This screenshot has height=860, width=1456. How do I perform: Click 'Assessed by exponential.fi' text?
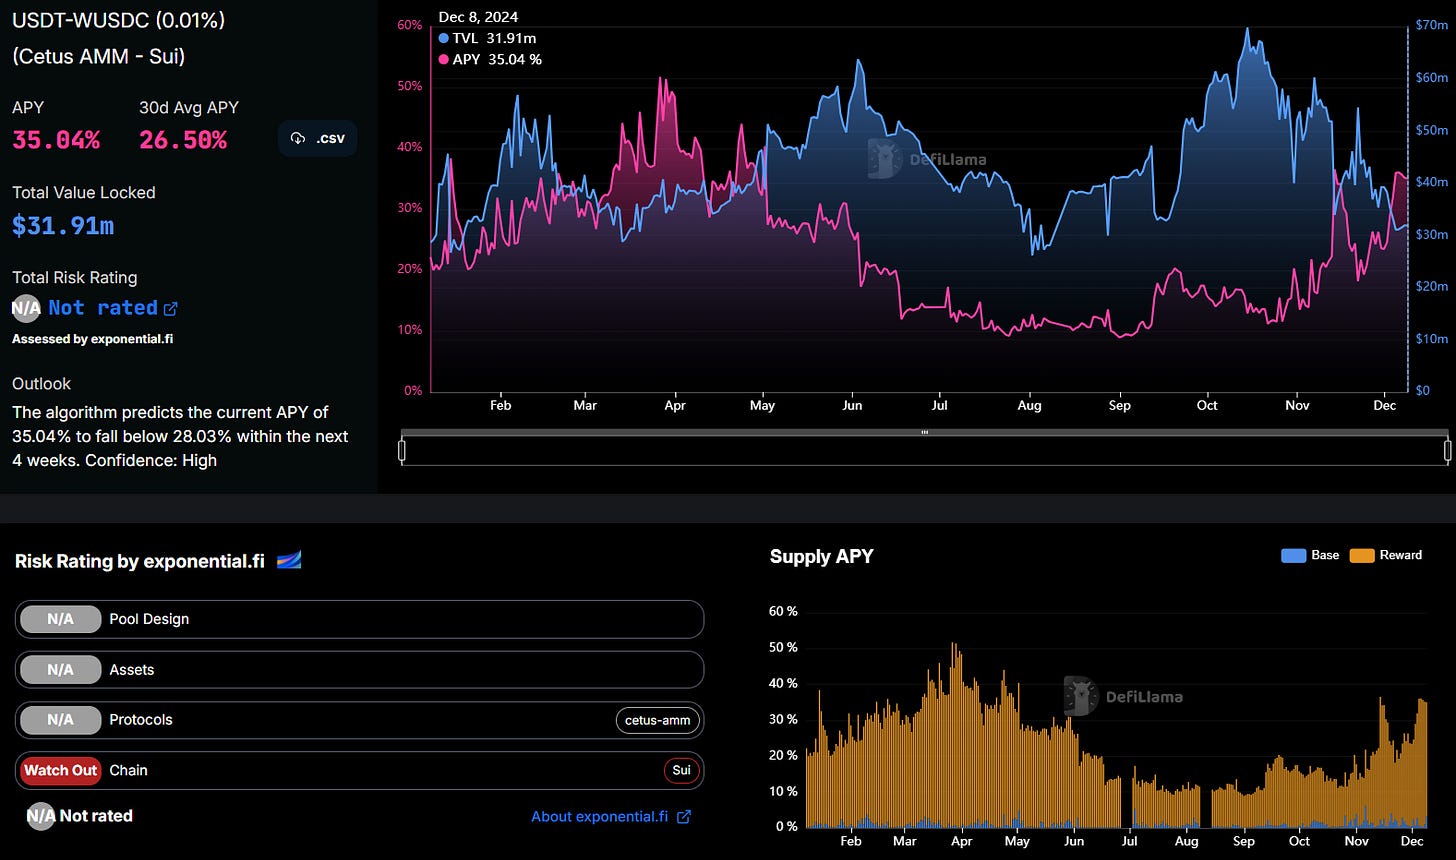click(92, 339)
